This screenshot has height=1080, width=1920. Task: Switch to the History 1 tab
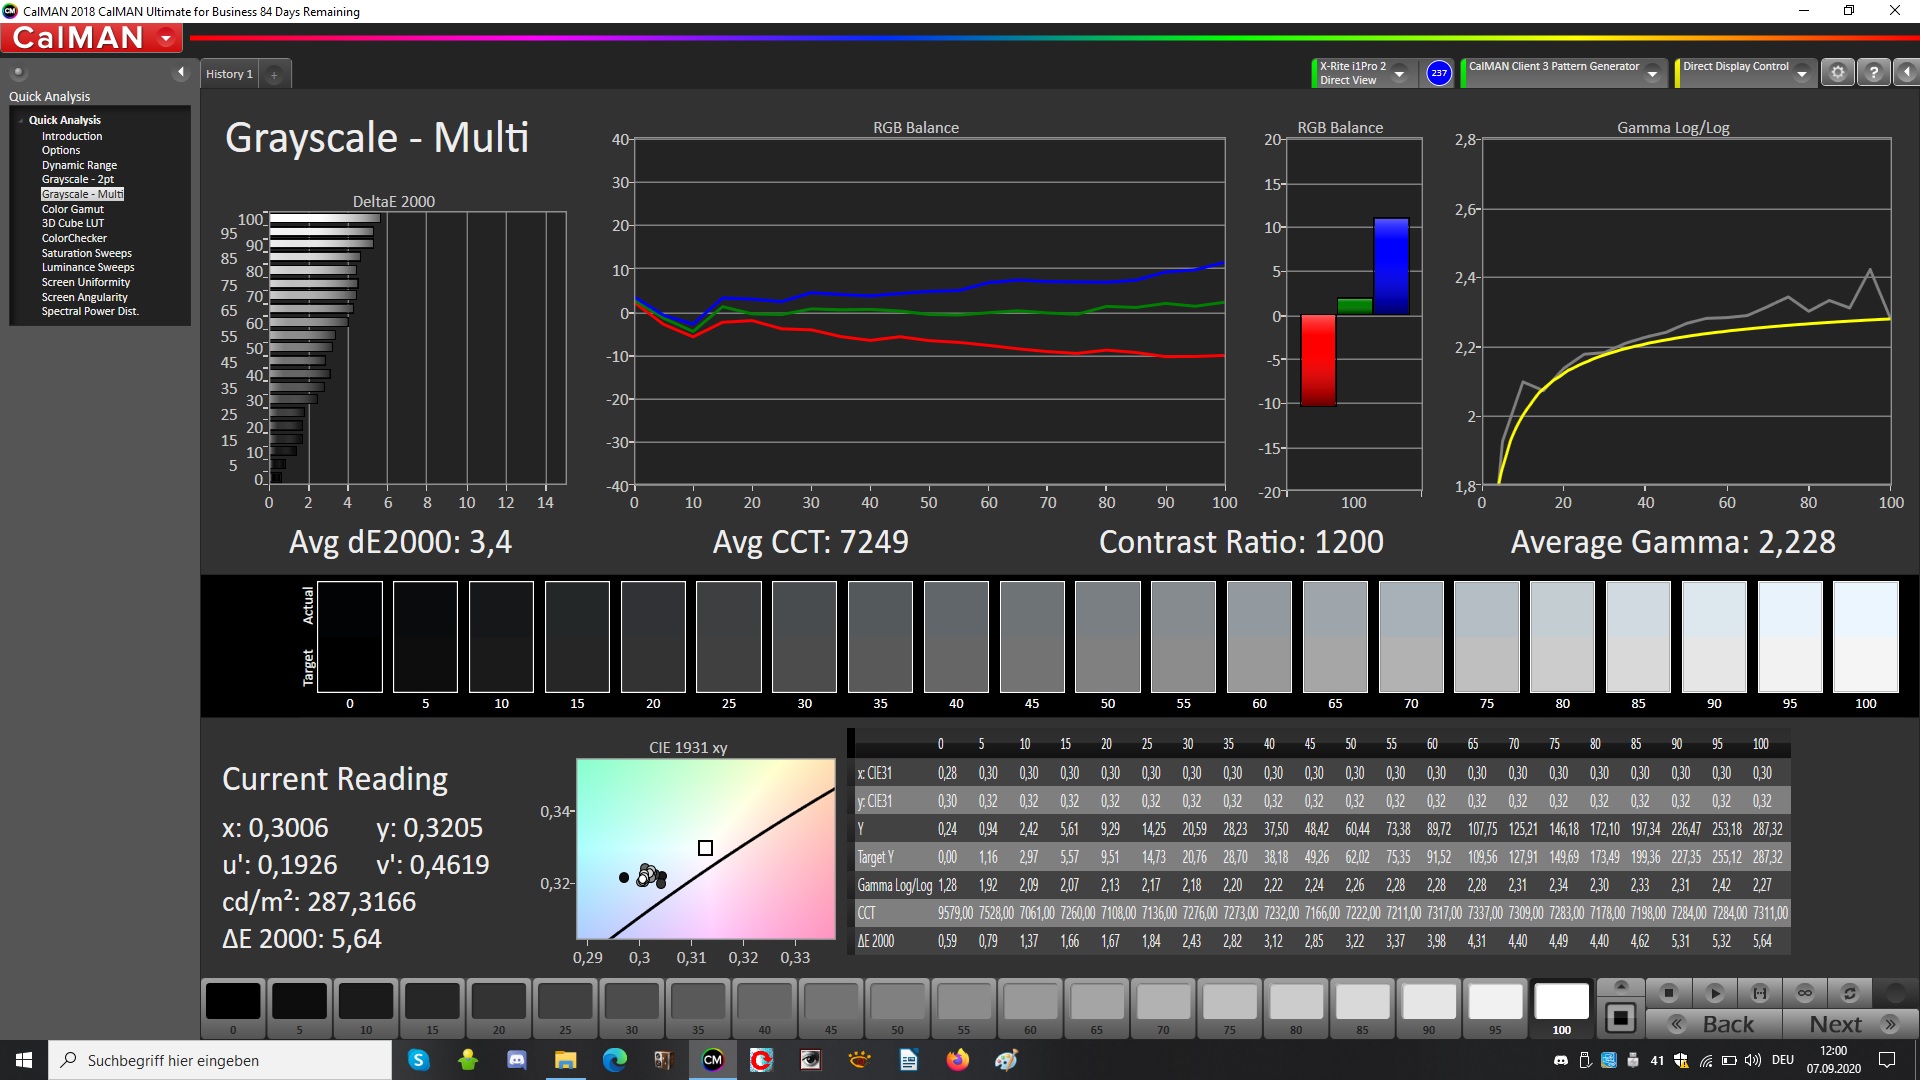pyautogui.click(x=229, y=74)
